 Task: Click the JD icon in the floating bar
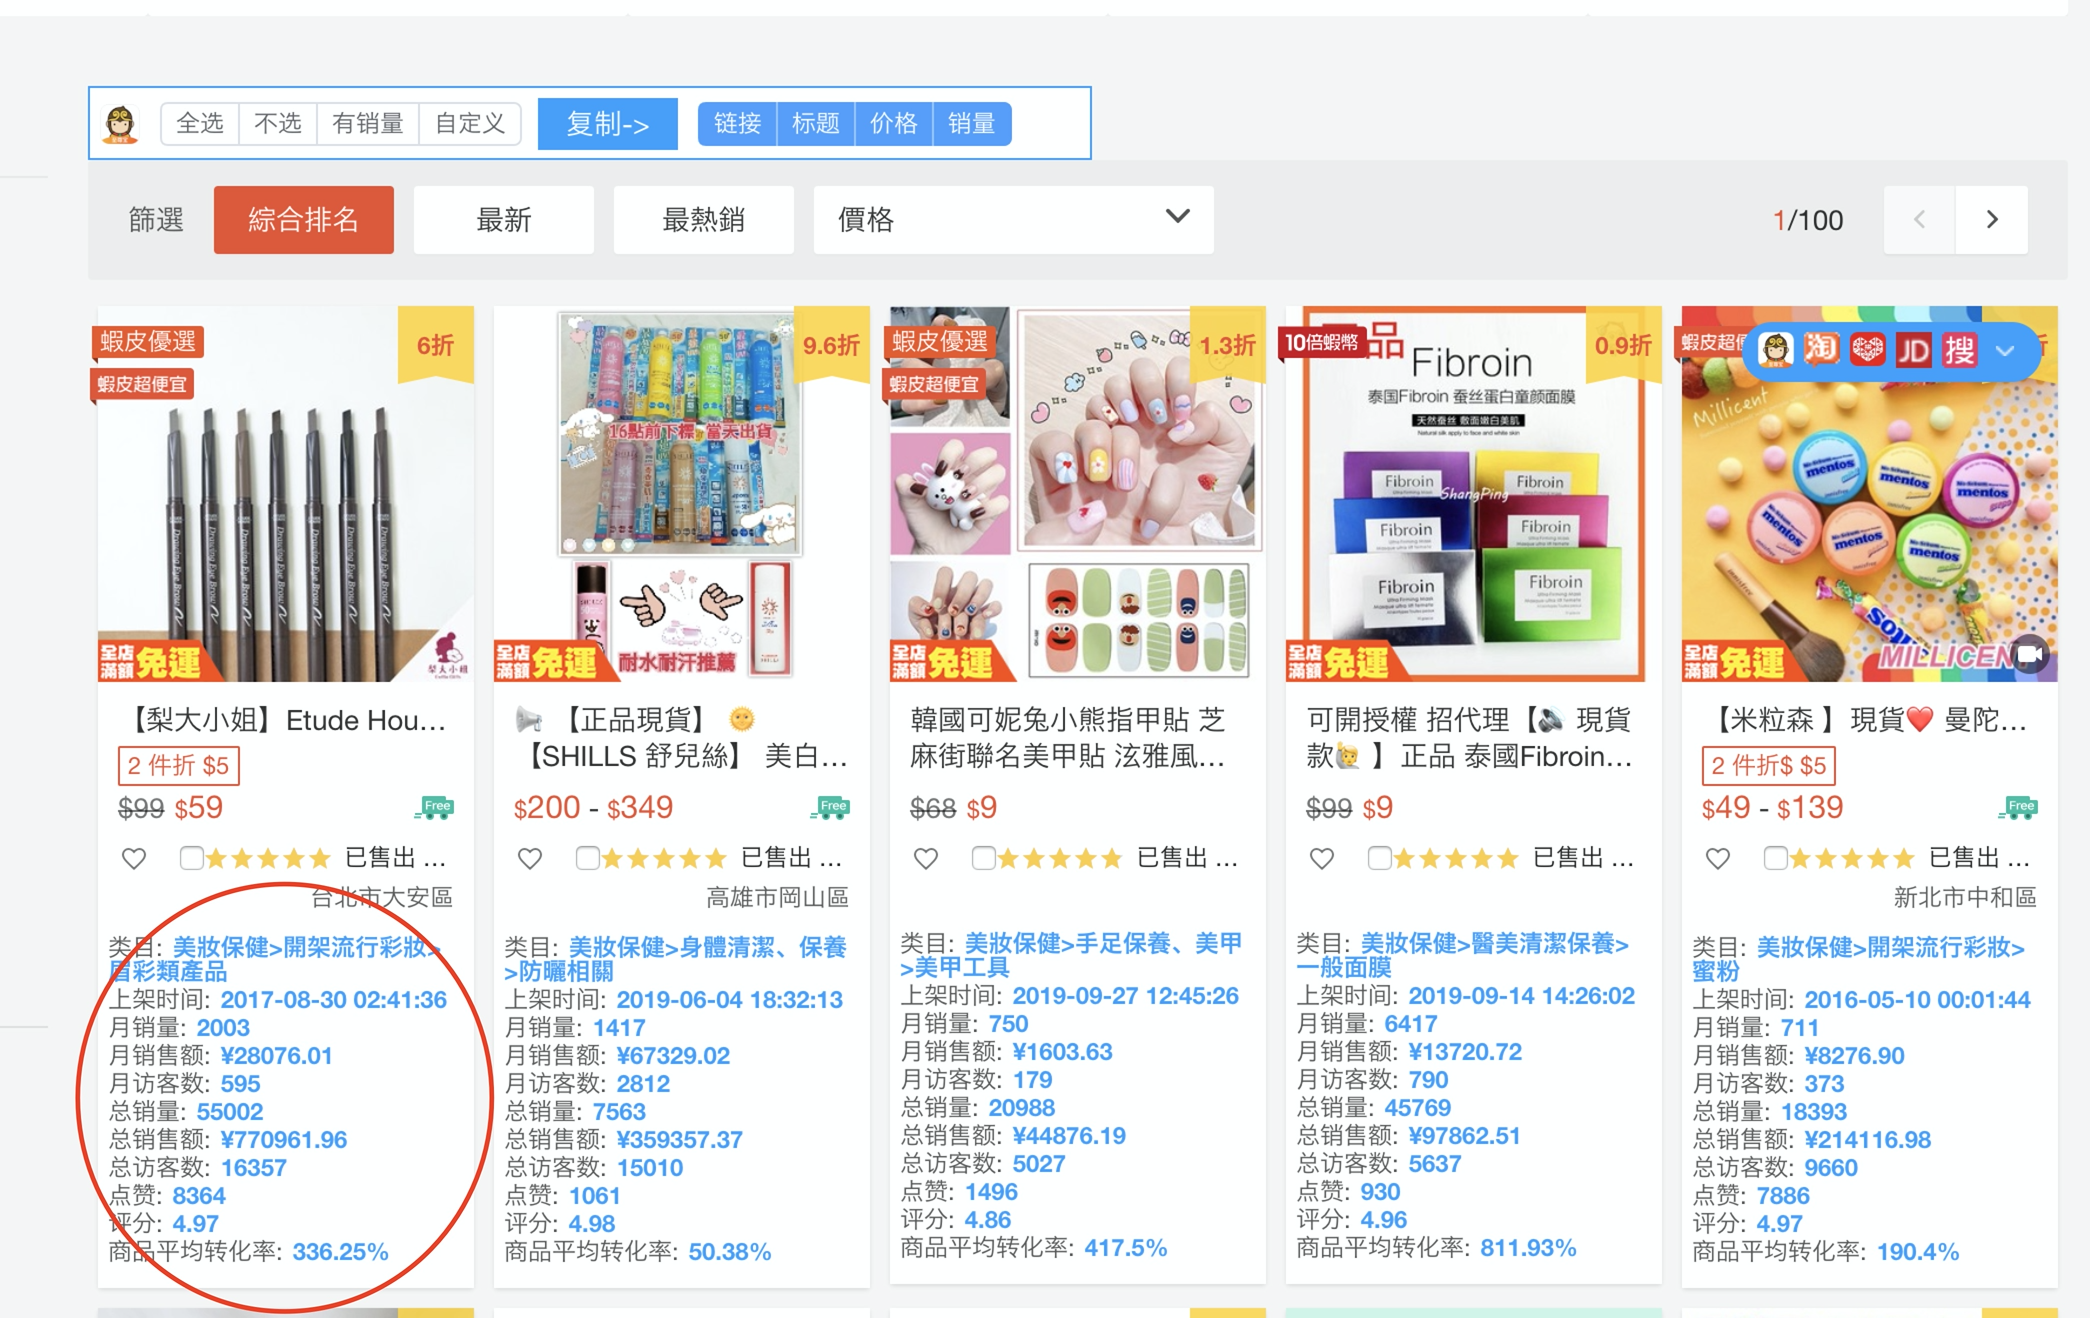(x=1913, y=350)
